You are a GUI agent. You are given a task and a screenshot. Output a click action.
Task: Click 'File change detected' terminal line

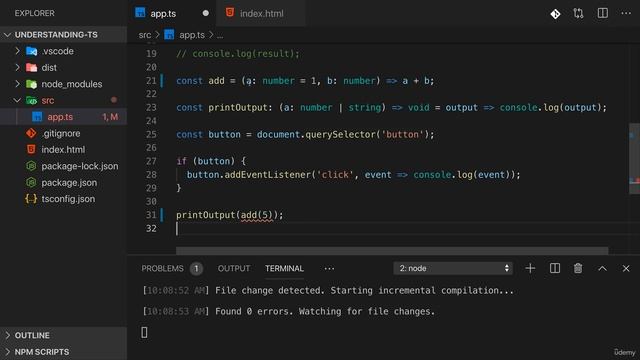pos(328,291)
